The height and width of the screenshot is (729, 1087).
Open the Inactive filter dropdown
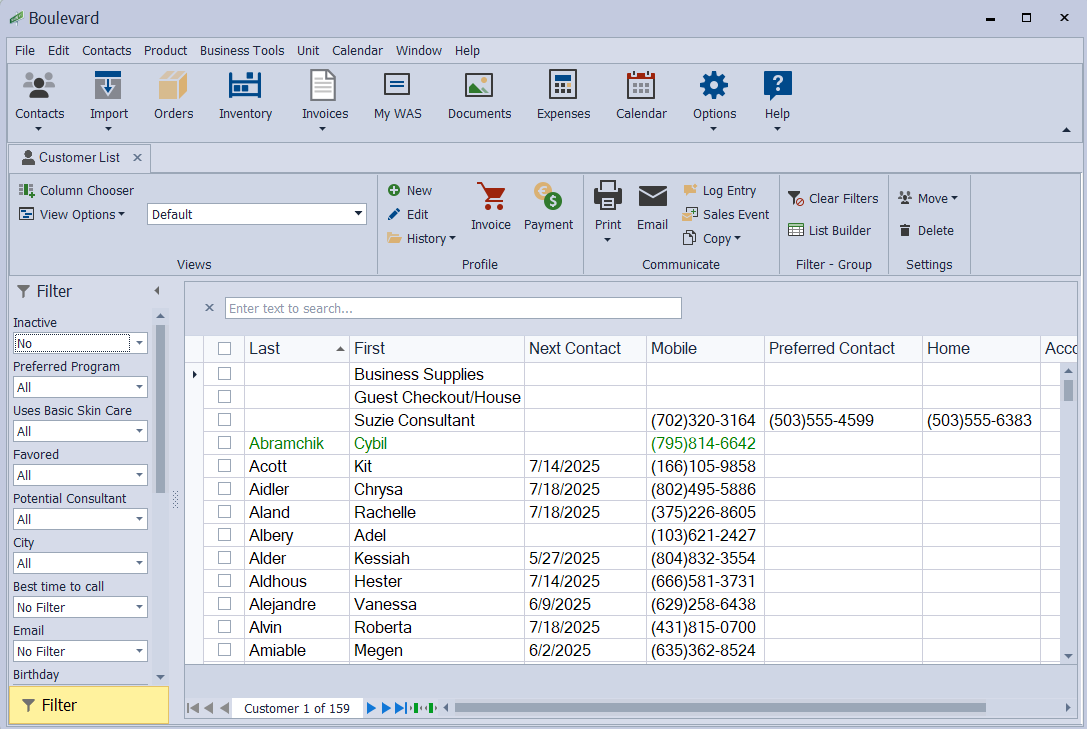click(x=140, y=343)
